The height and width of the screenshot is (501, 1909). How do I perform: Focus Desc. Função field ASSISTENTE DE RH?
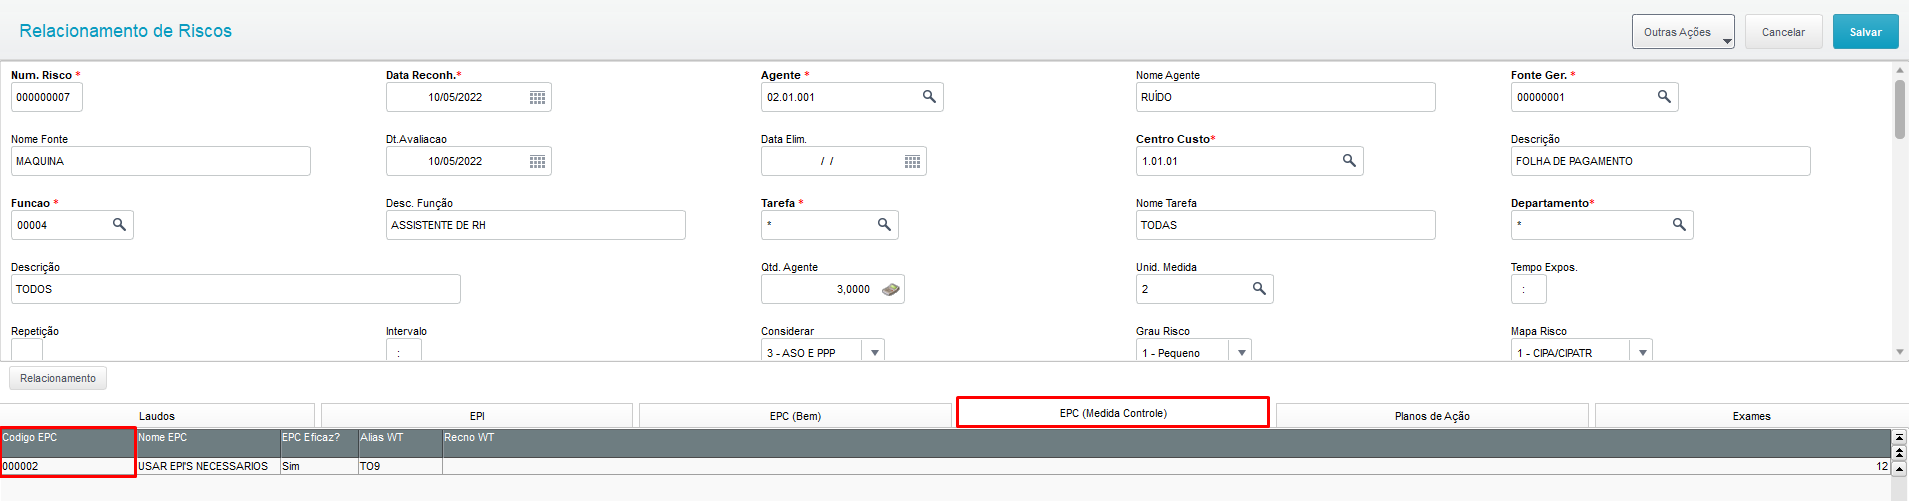[535, 225]
